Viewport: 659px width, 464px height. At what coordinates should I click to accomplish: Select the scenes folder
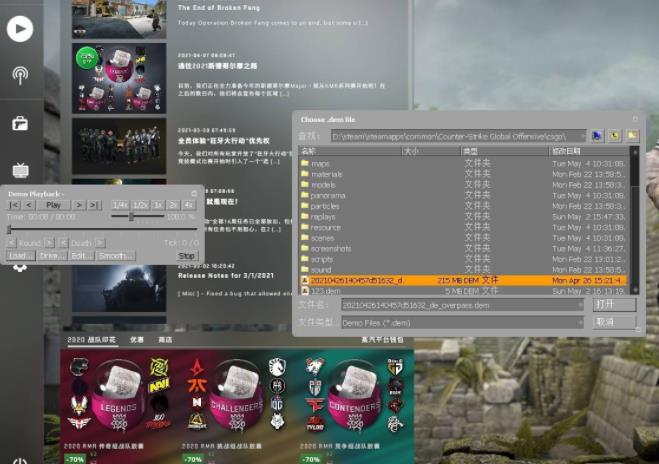pos(464,238)
